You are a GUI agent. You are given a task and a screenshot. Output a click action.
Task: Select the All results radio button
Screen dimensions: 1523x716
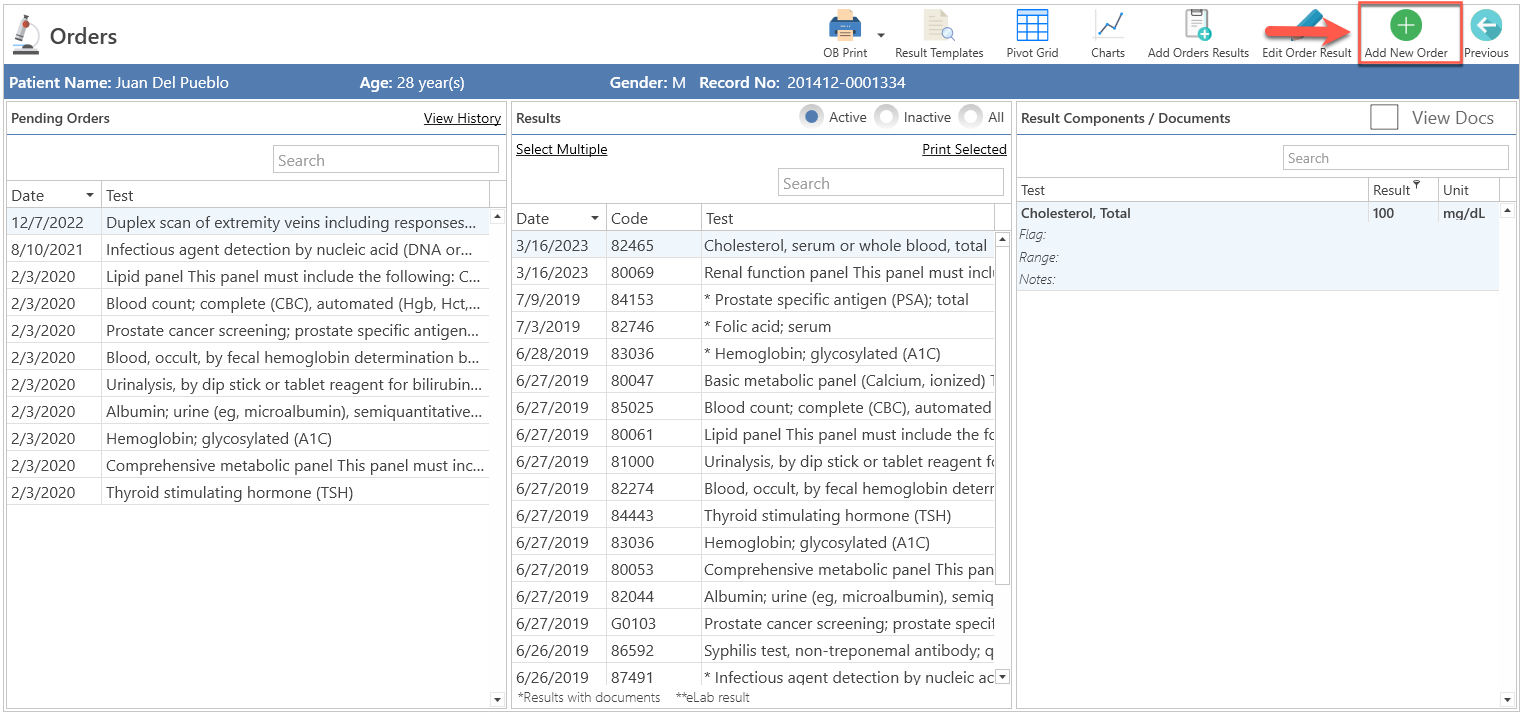click(970, 117)
